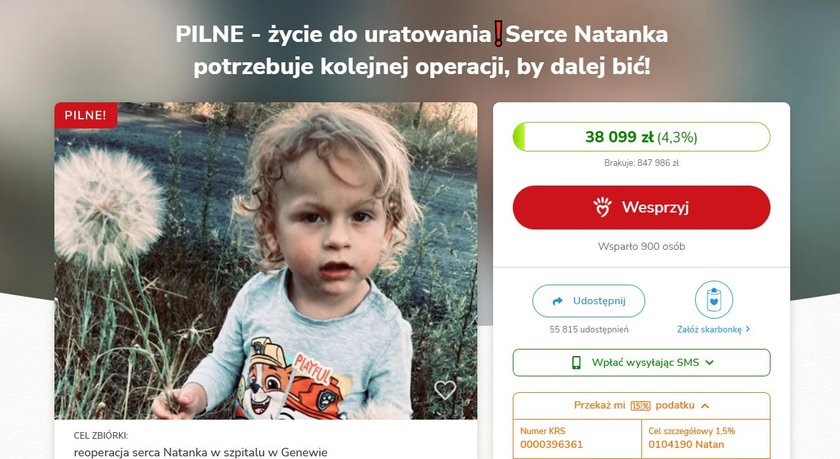Click the Wsparło 900 osób supporters text
The height and width of the screenshot is (459, 840).
[x=641, y=246]
